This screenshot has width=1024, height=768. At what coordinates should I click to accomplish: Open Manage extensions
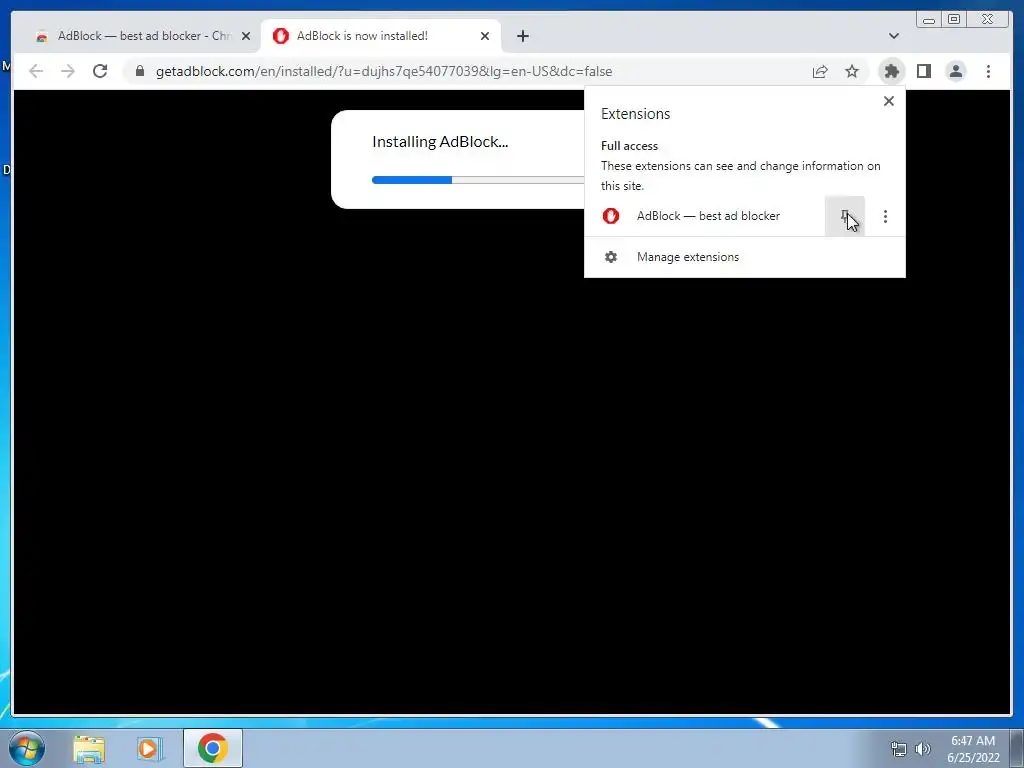click(744, 257)
